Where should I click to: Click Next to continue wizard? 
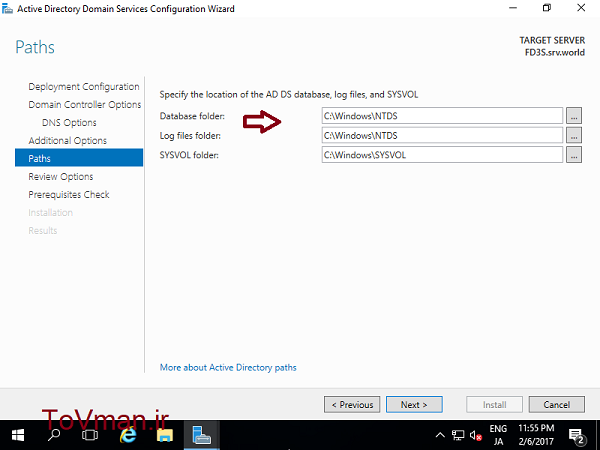point(414,404)
